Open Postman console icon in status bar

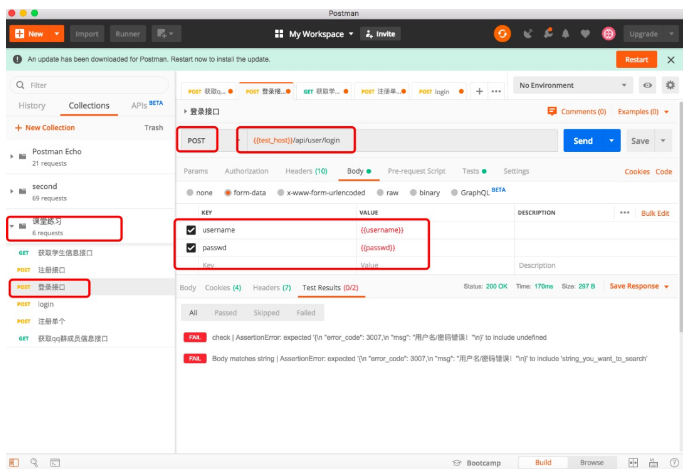tap(55, 463)
